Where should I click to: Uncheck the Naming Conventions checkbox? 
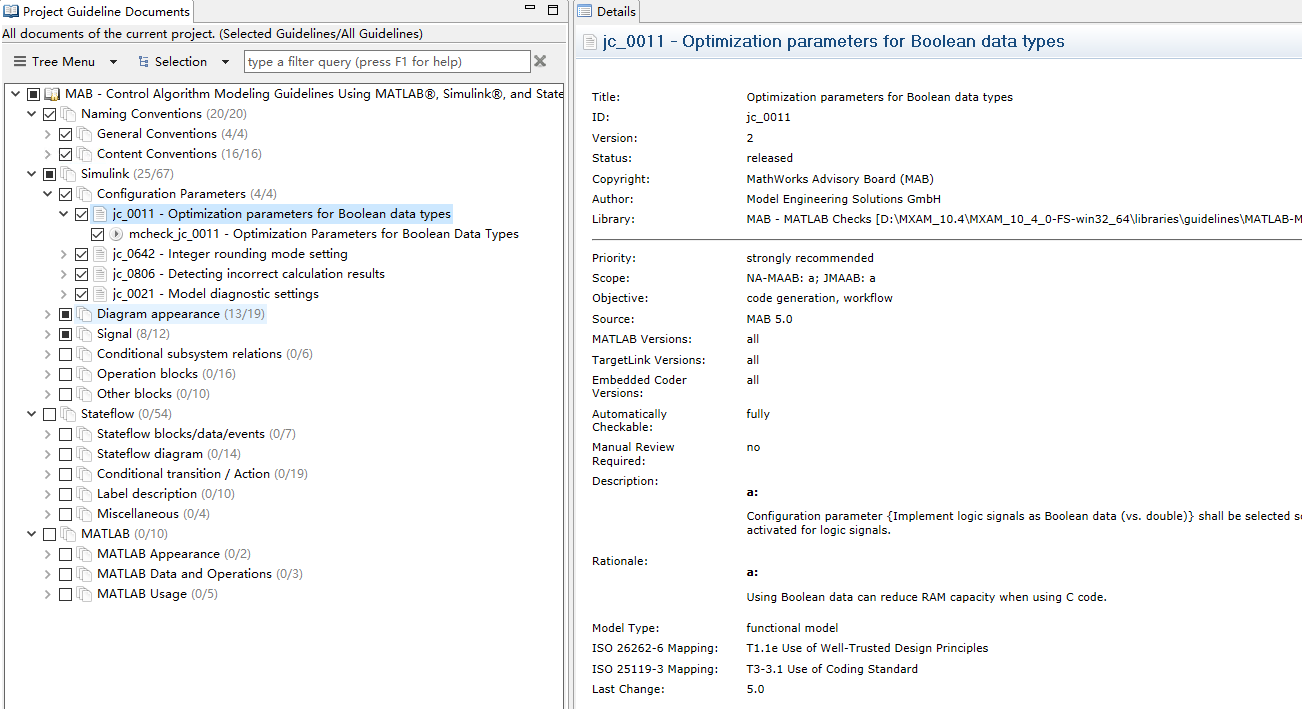pos(50,114)
